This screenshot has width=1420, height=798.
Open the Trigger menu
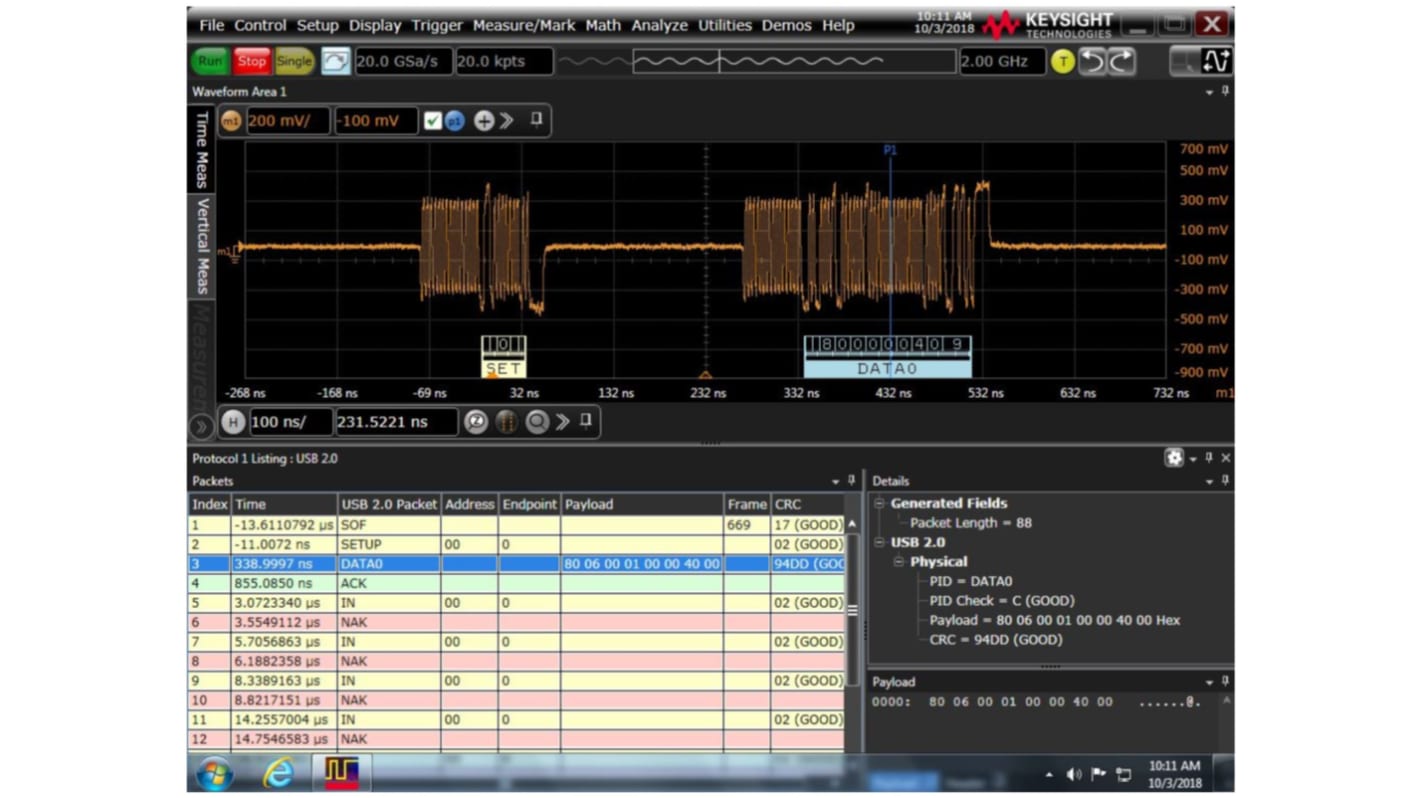437,25
